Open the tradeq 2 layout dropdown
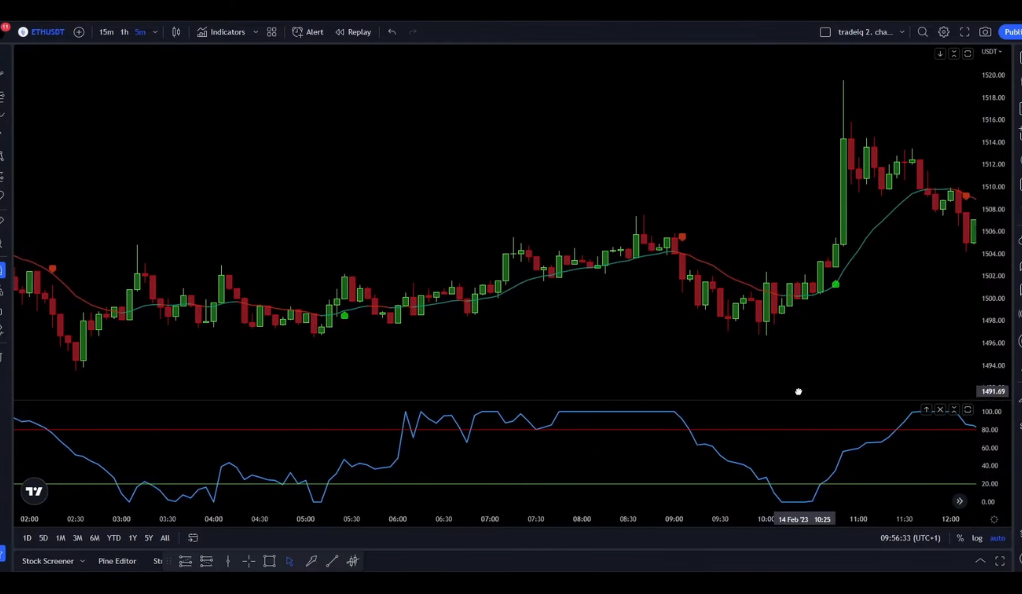This screenshot has width=1022, height=594. point(901,31)
